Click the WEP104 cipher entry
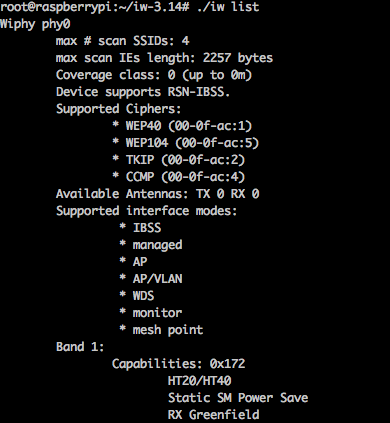This screenshot has width=390, height=423. (x=185, y=143)
